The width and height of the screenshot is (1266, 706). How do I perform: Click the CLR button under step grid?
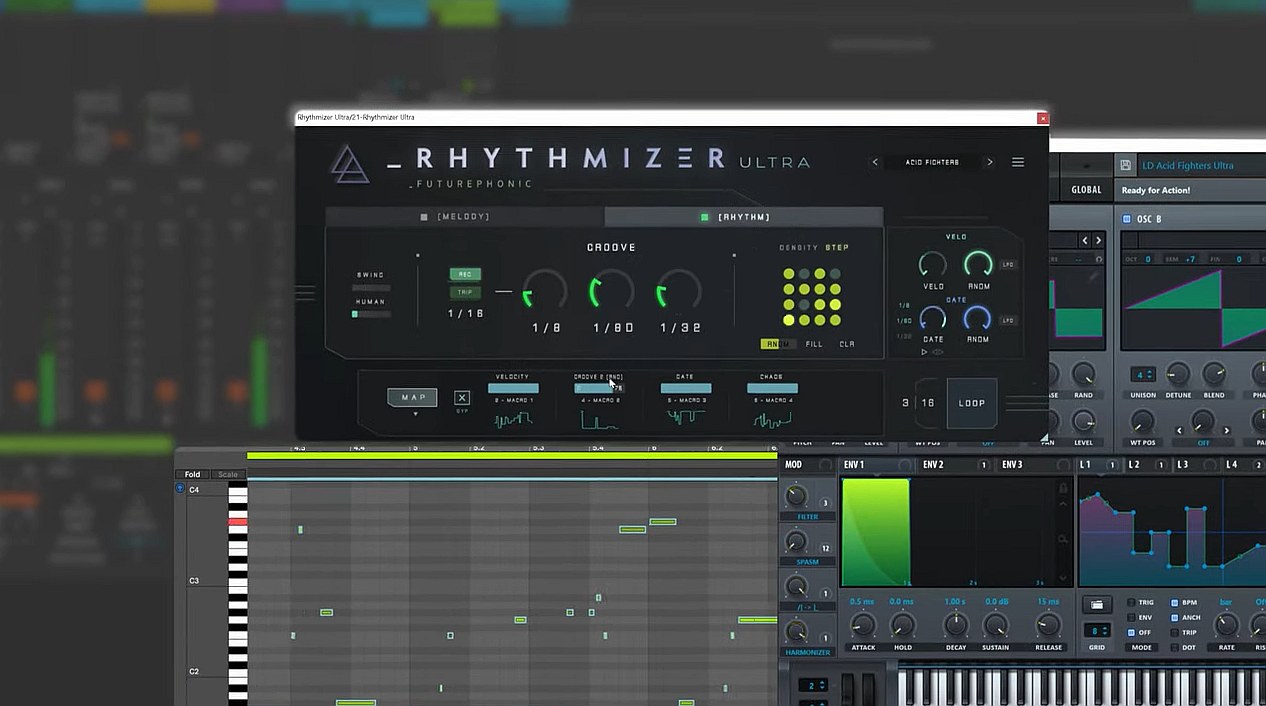(847, 344)
